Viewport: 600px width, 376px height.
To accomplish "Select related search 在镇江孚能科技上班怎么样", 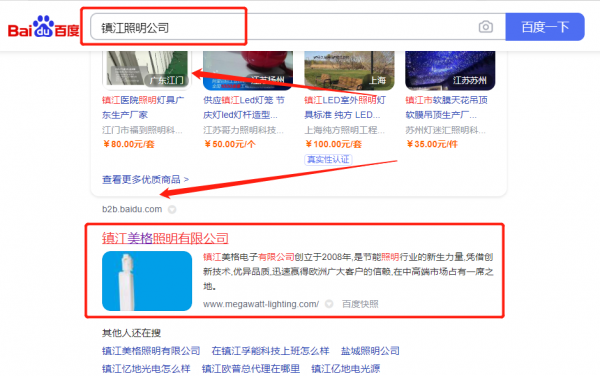I will 270,351.
